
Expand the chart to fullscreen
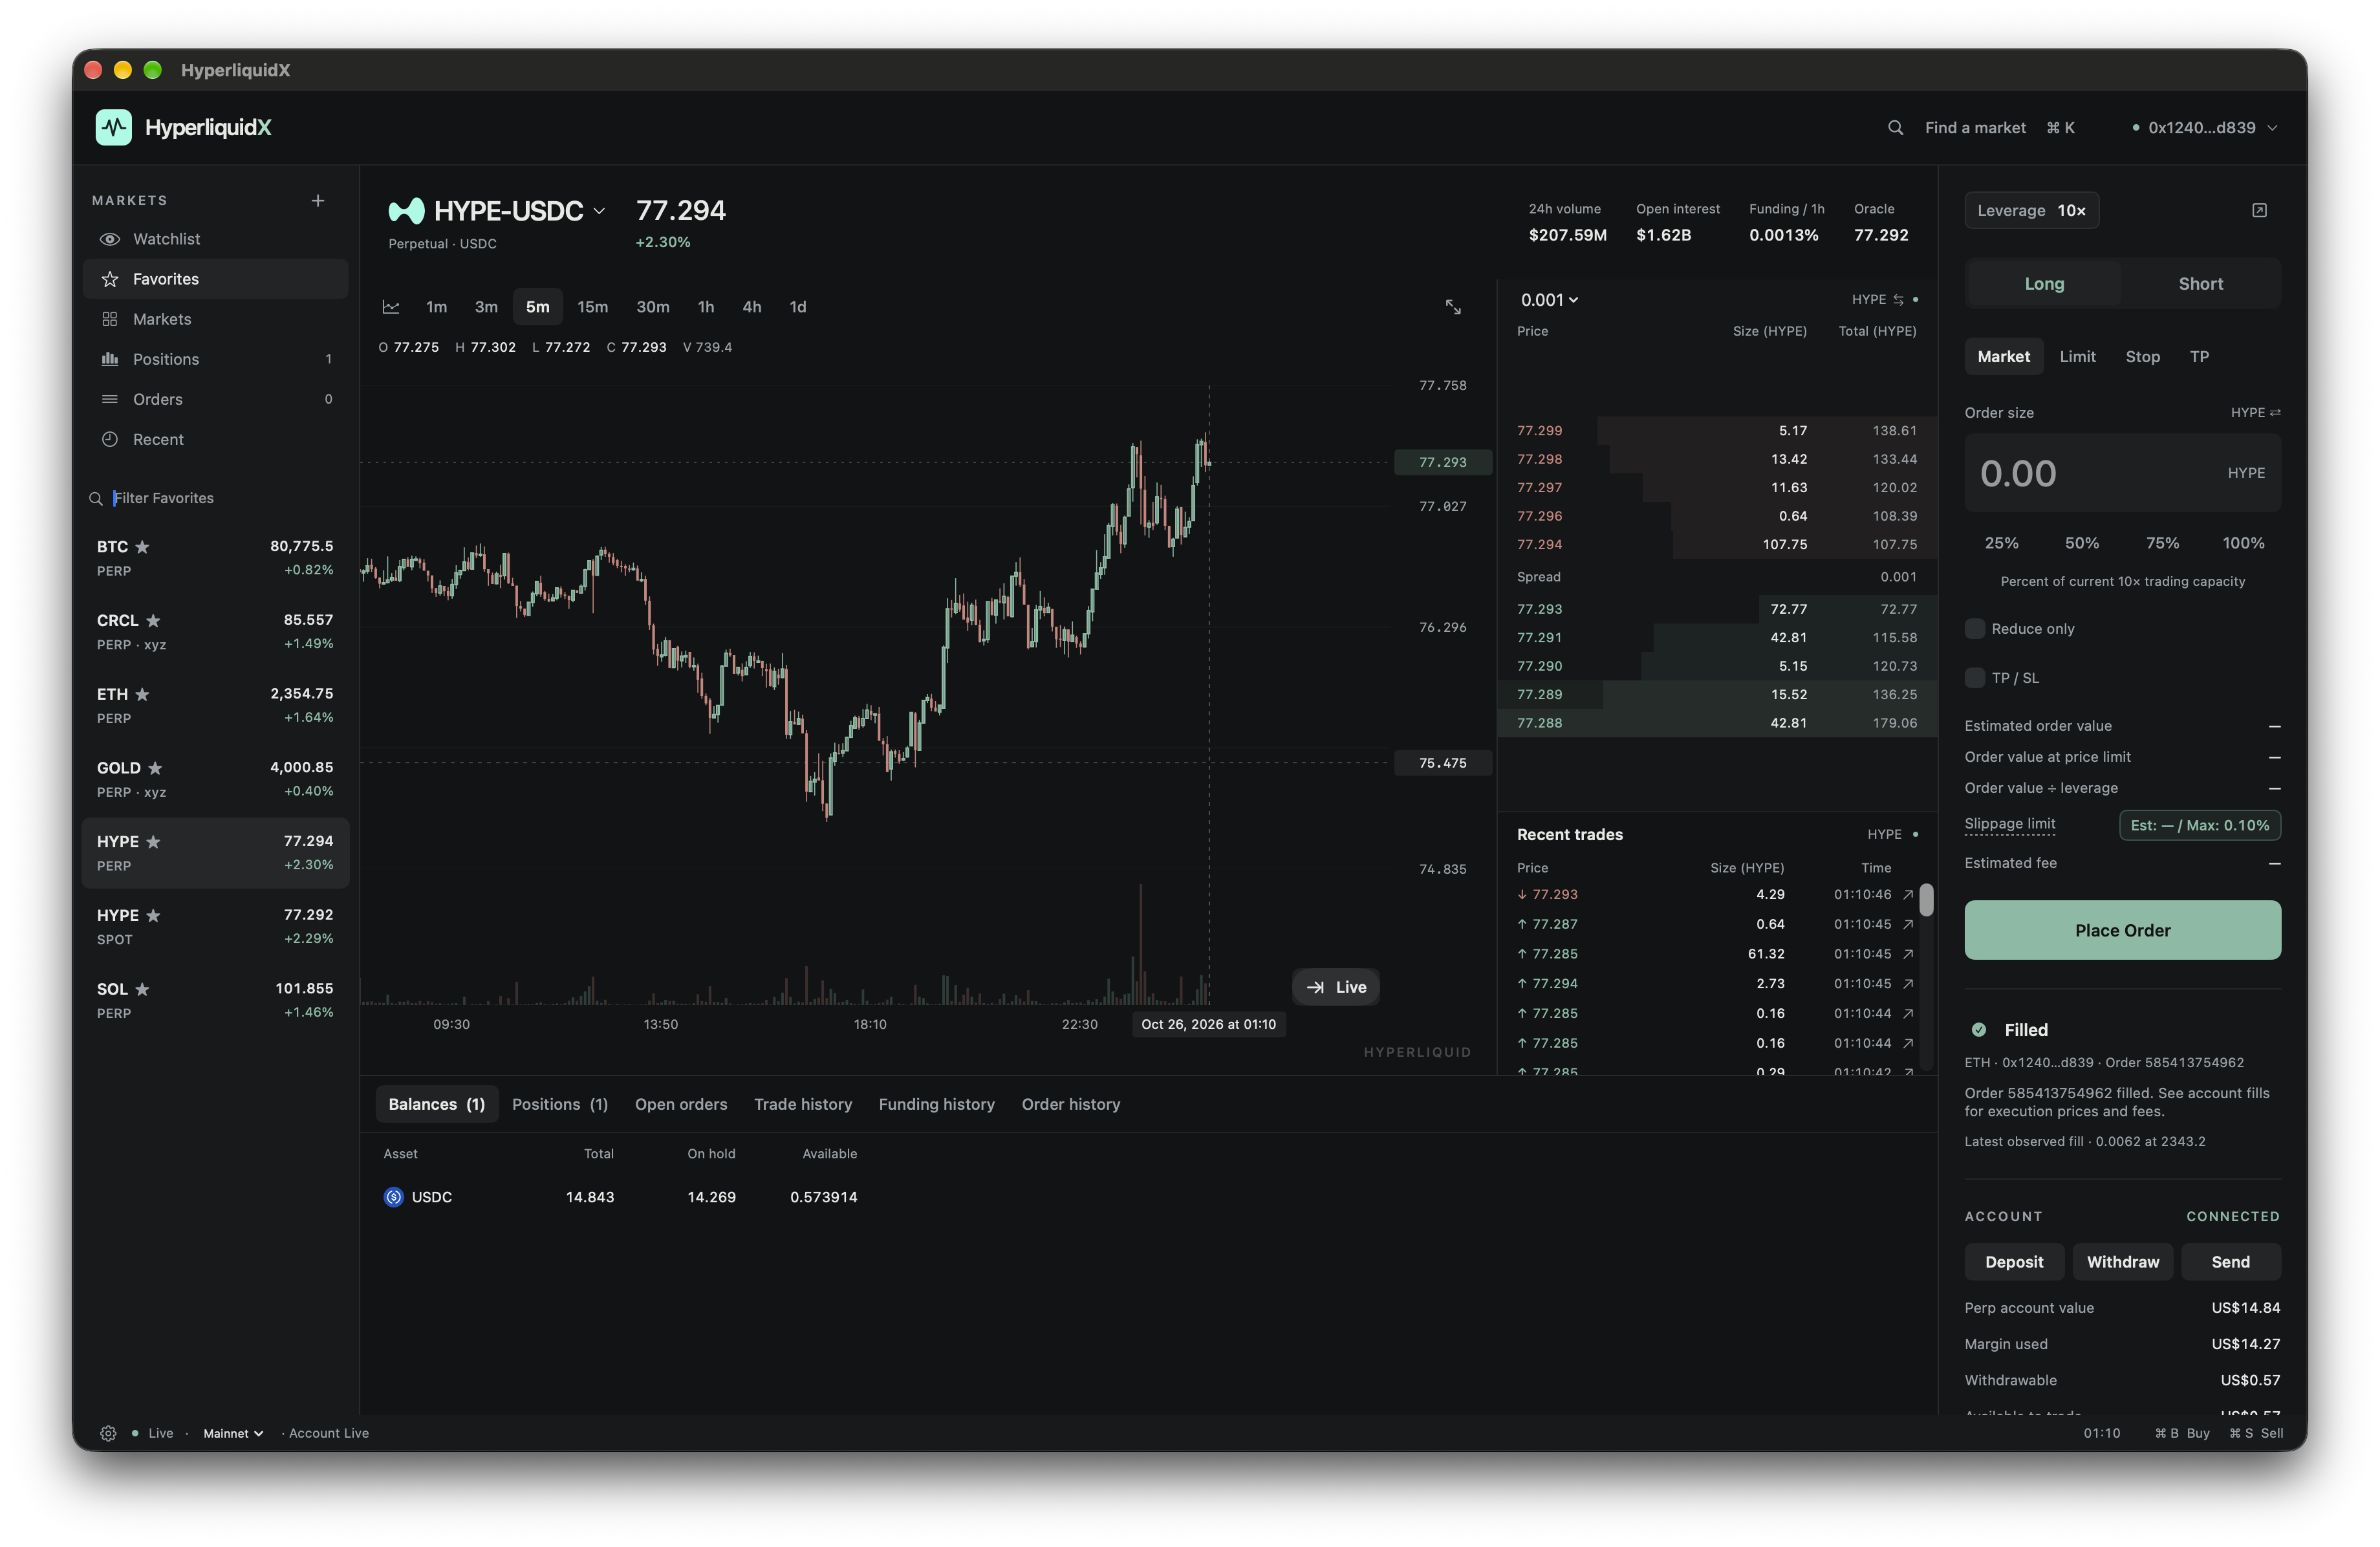pos(1453,307)
